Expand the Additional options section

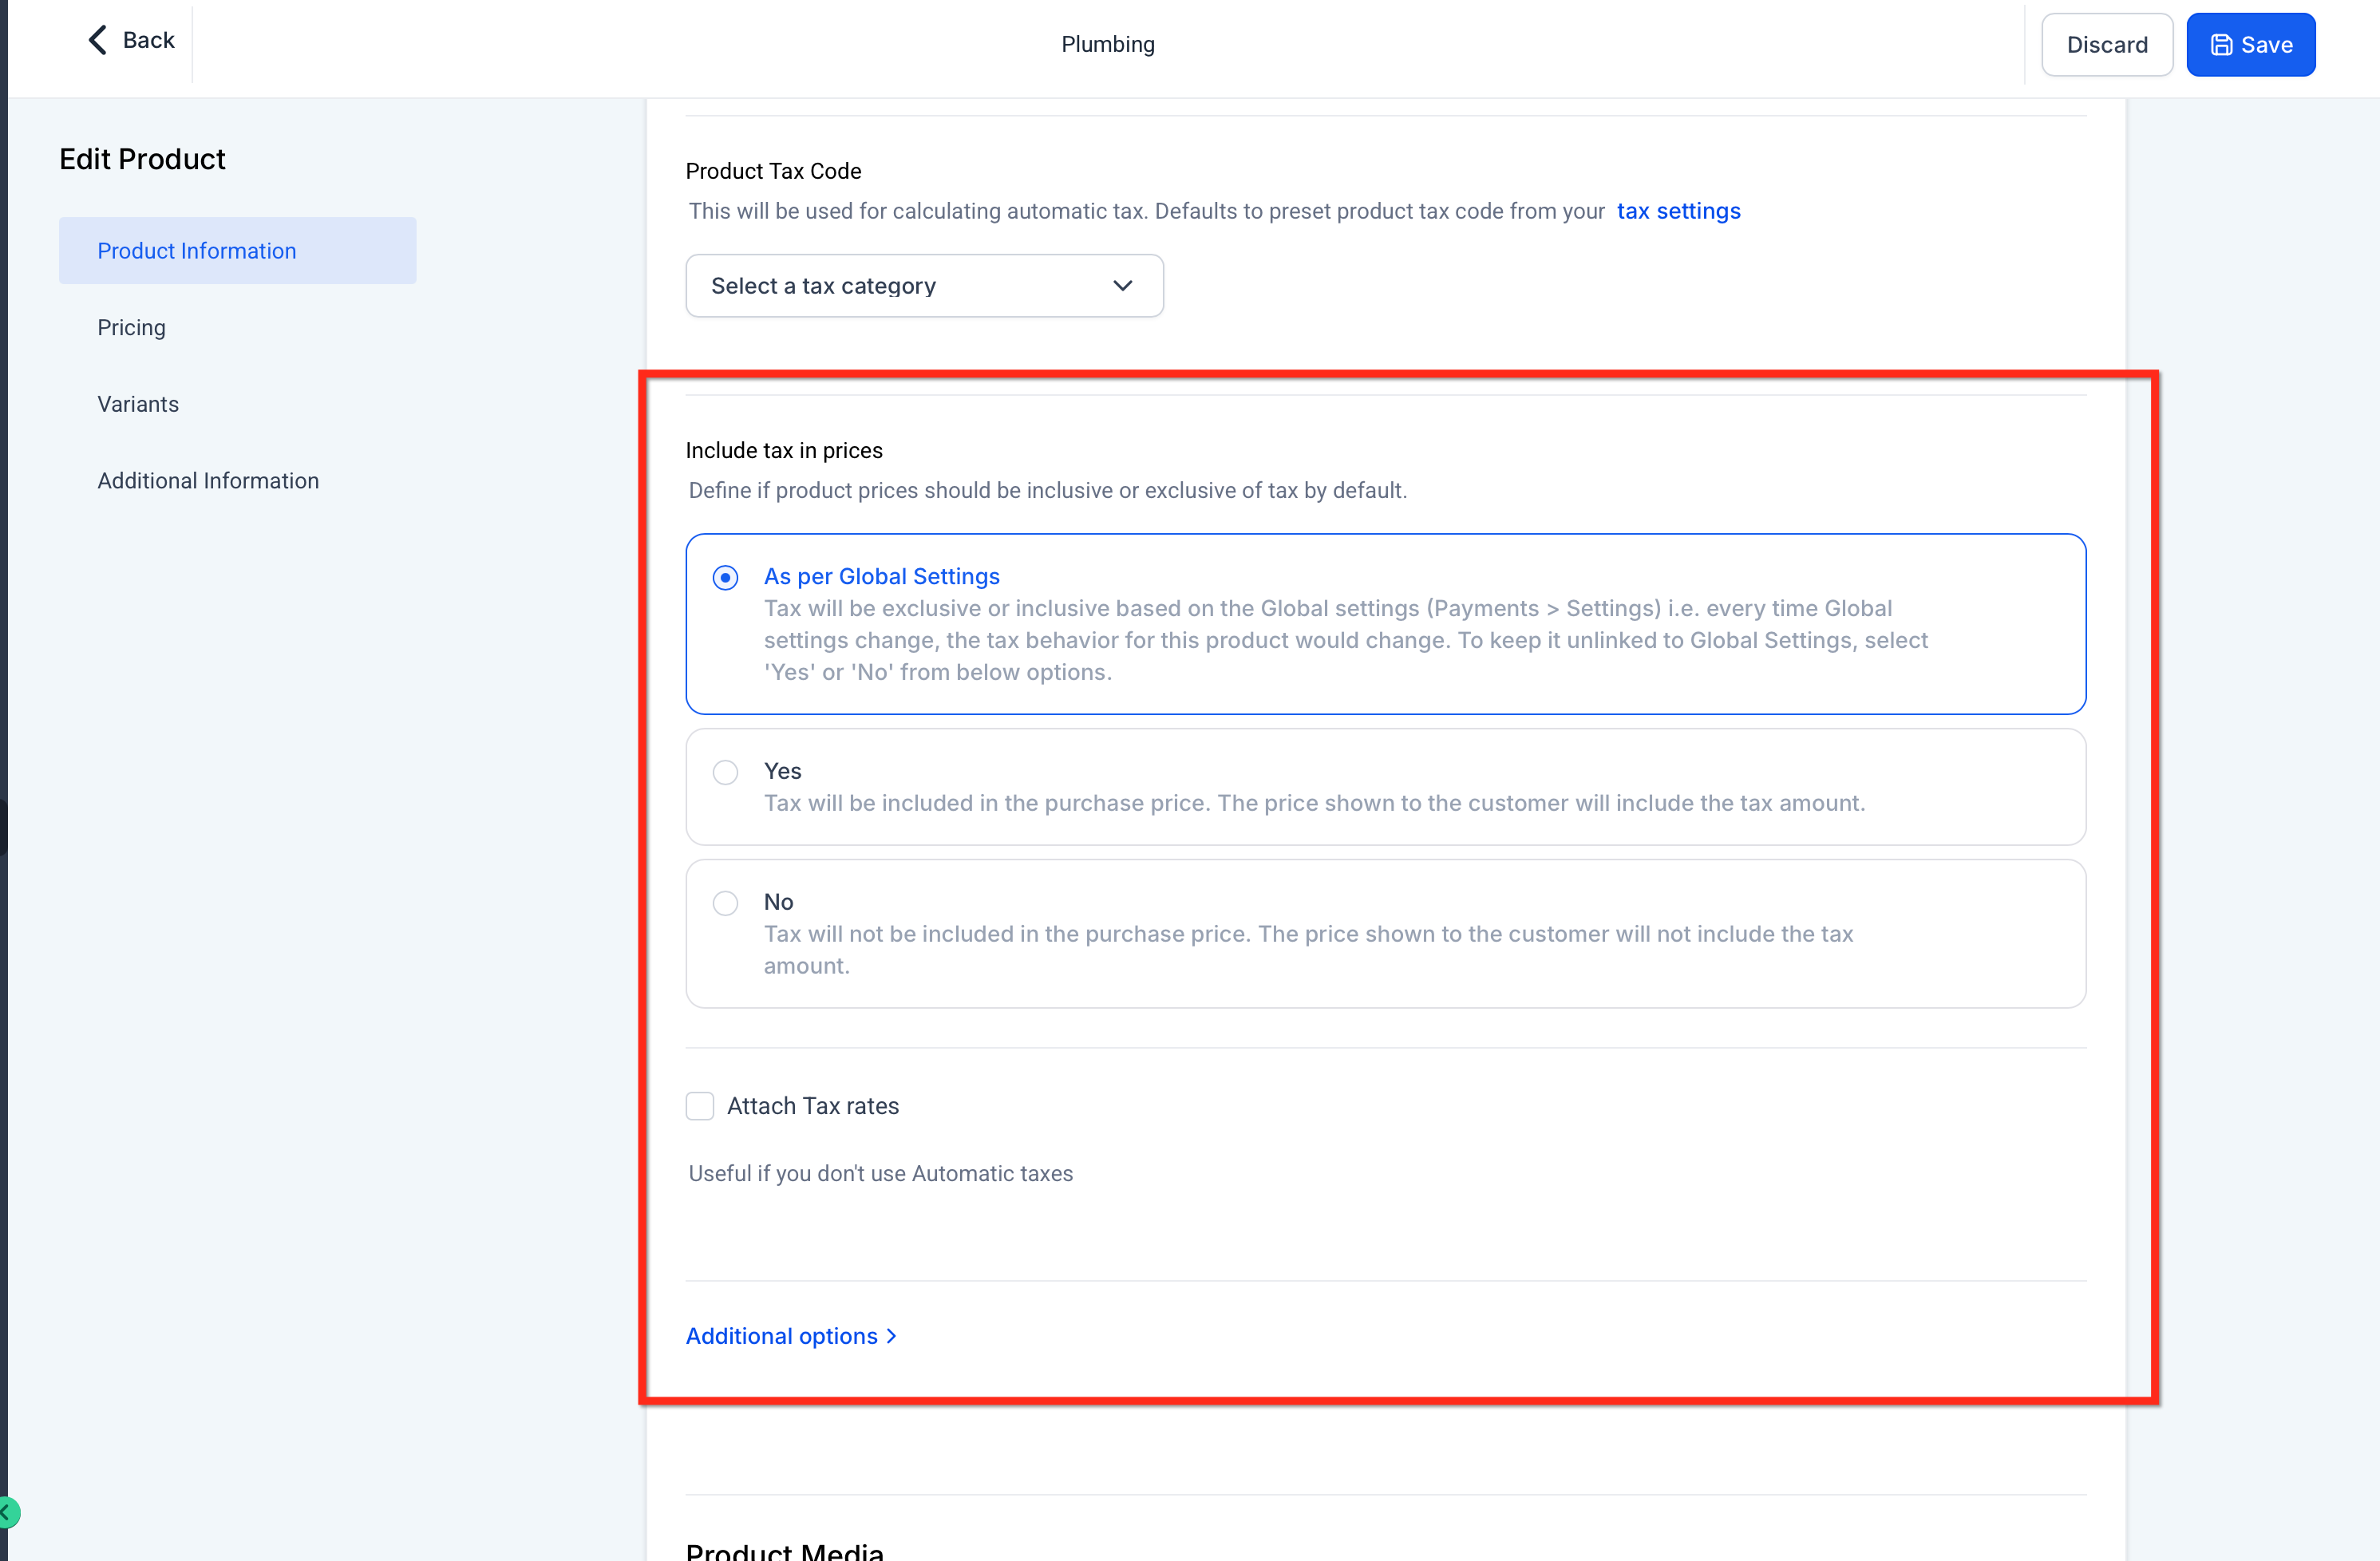point(781,1336)
